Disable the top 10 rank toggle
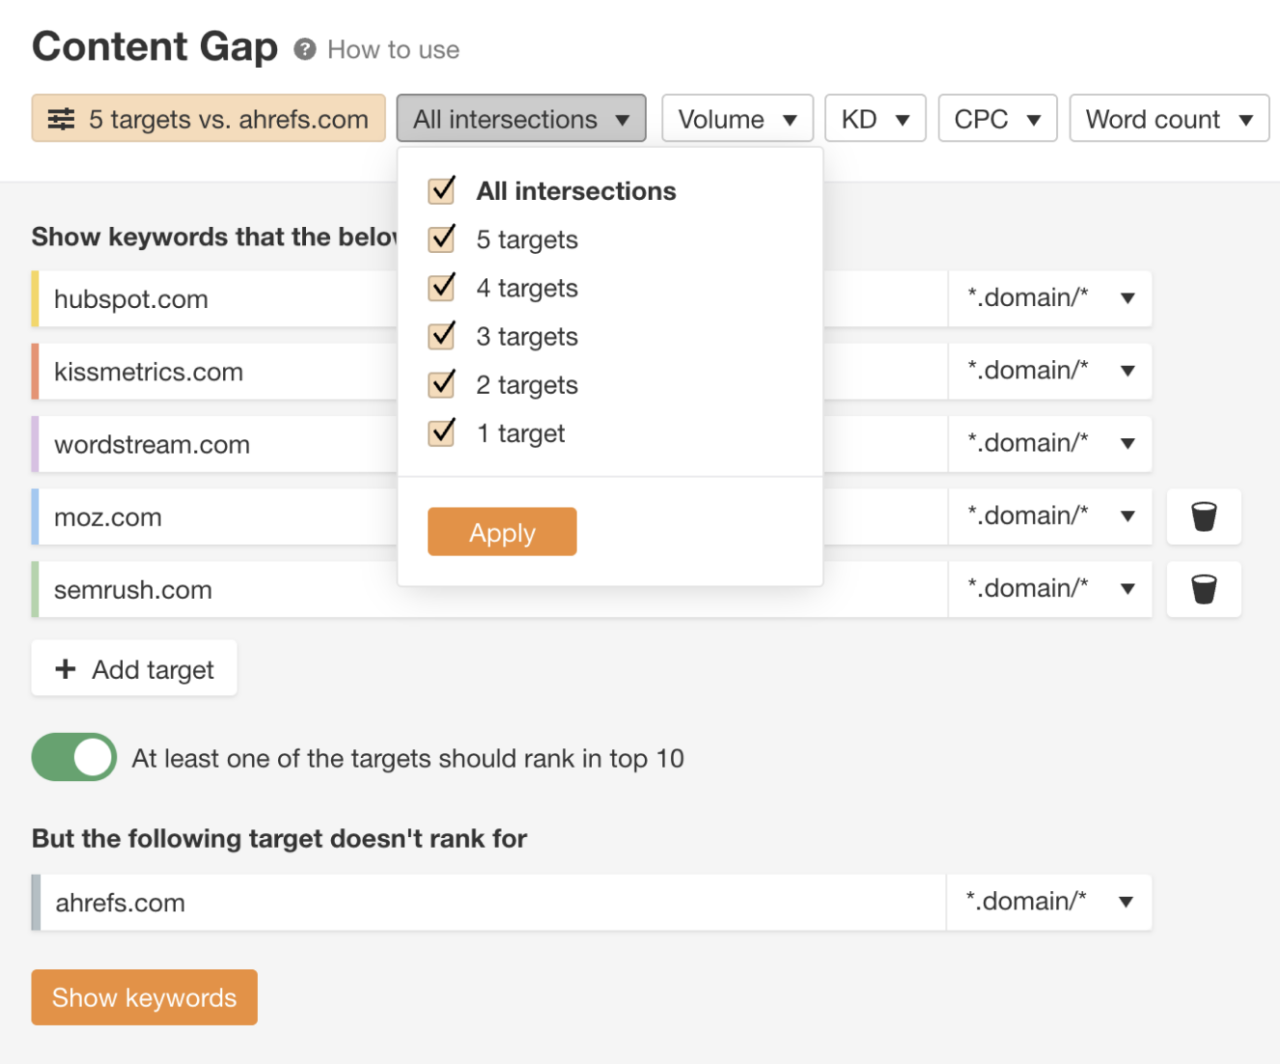The height and width of the screenshot is (1064, 1280). coord(74,757)
